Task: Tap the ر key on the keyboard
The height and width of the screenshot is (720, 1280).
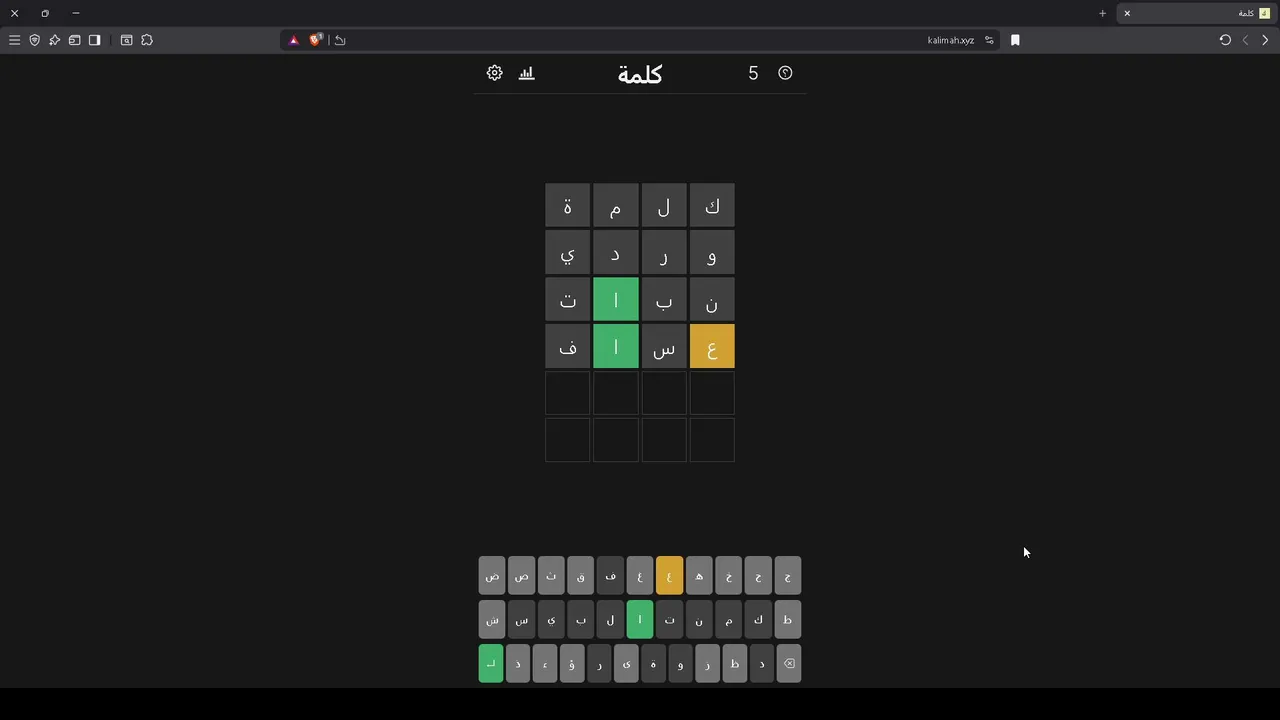Action: pyautogui.click(x=599, y=663)
